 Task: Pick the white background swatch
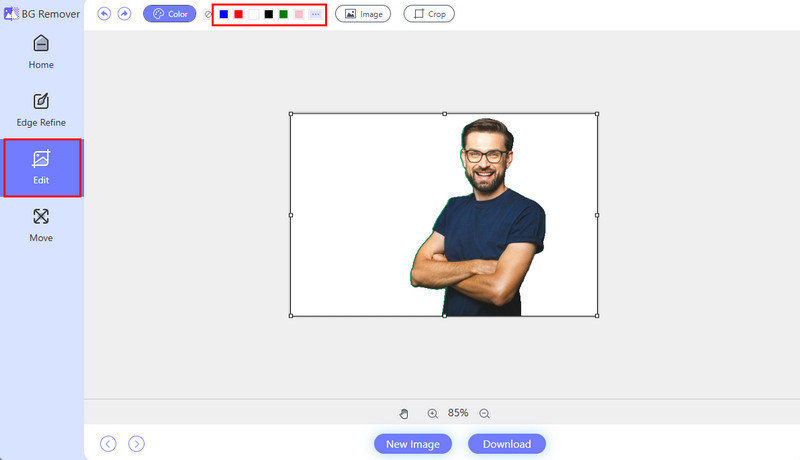[254, 14]
